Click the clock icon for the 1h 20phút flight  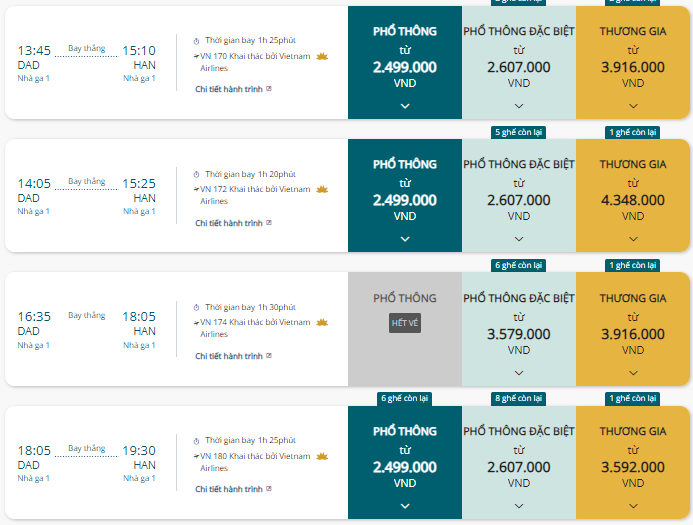tap(196, 175)
